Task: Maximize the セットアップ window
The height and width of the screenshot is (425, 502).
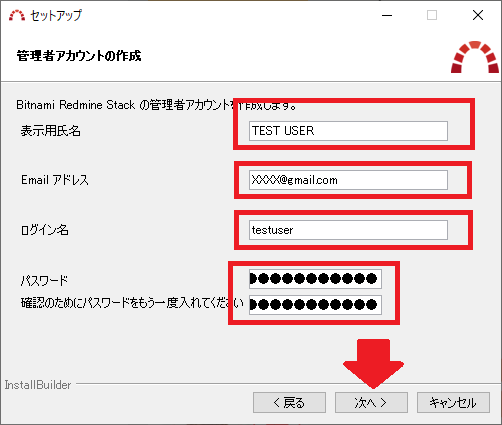Action: click(x=432, y=15)
